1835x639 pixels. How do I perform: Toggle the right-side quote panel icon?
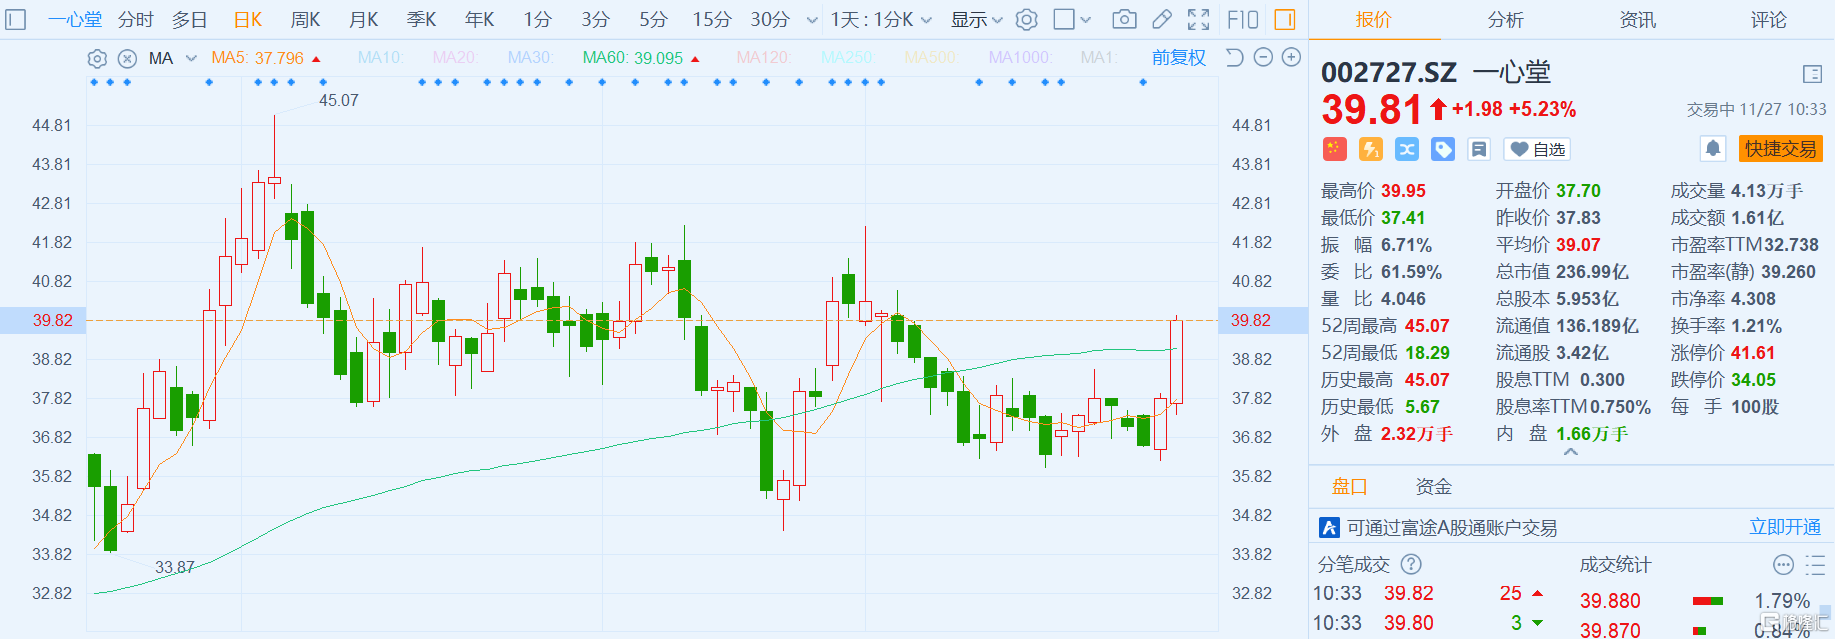pyautogui.click(x=1285, y=19)
